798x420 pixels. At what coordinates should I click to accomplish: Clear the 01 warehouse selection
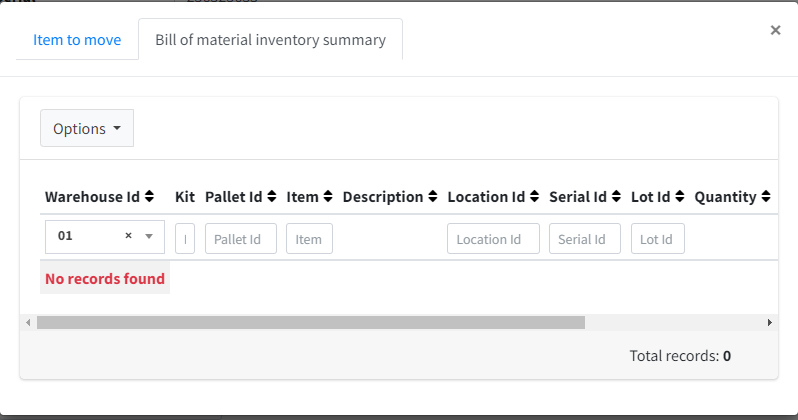point(128,237)
